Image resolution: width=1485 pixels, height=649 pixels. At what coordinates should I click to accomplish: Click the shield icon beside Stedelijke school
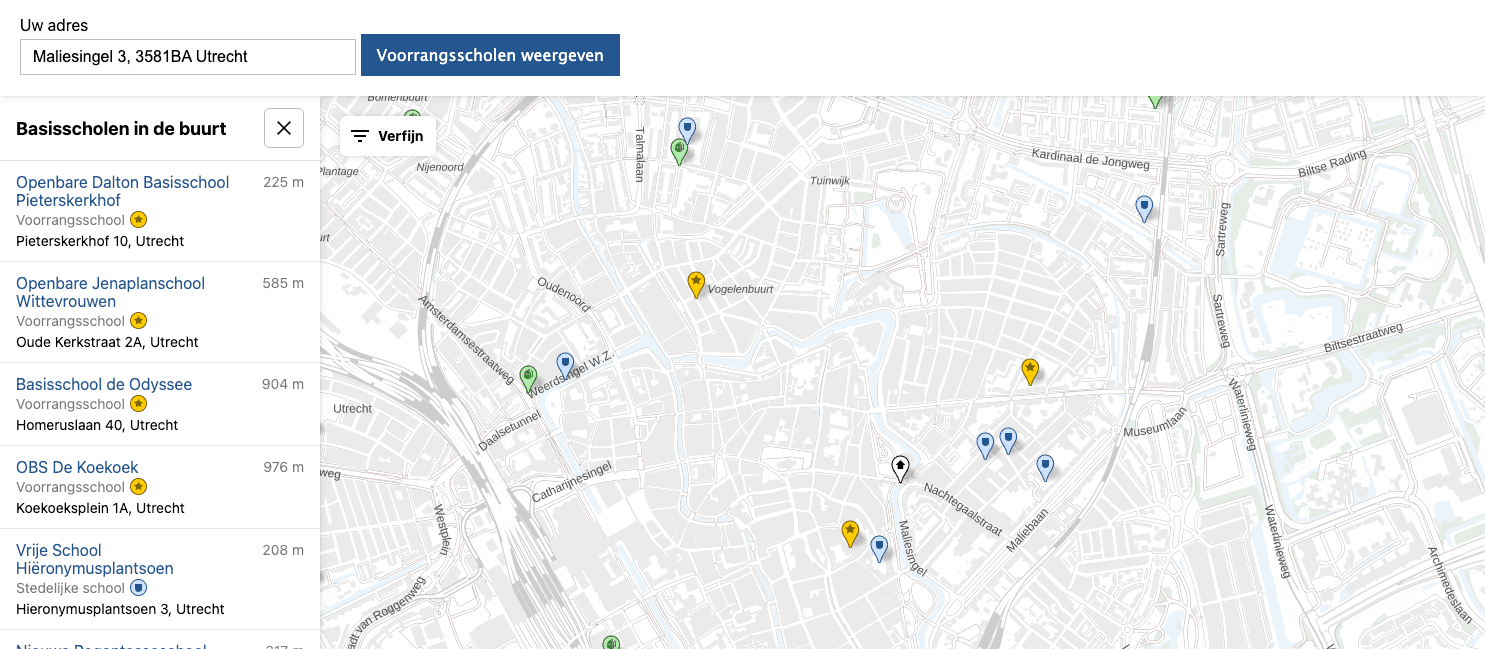click(x=139, y=588)
